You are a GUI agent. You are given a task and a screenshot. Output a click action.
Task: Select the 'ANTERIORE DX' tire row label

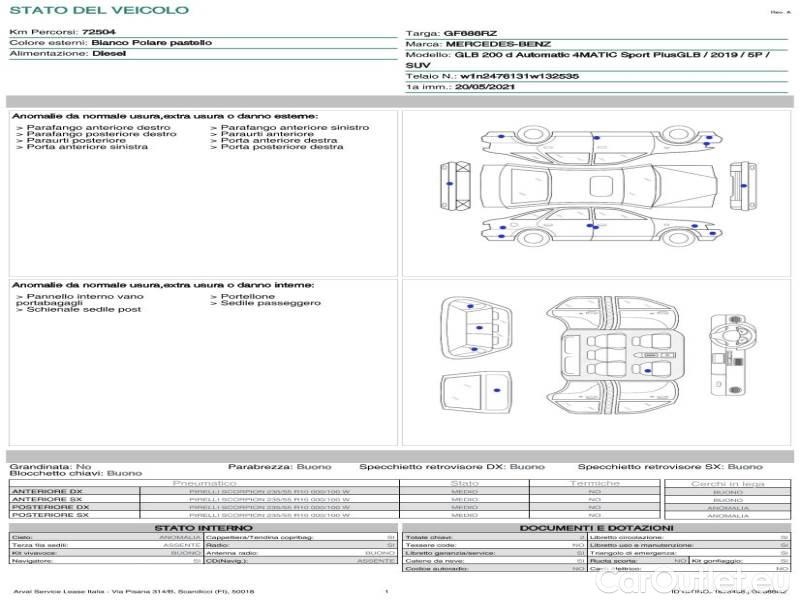(47, 492)
